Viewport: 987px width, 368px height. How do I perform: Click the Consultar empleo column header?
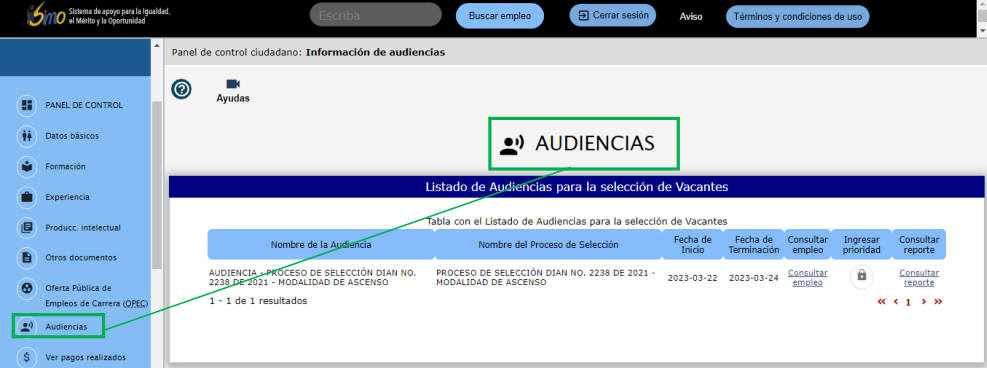tap(808, 244)
